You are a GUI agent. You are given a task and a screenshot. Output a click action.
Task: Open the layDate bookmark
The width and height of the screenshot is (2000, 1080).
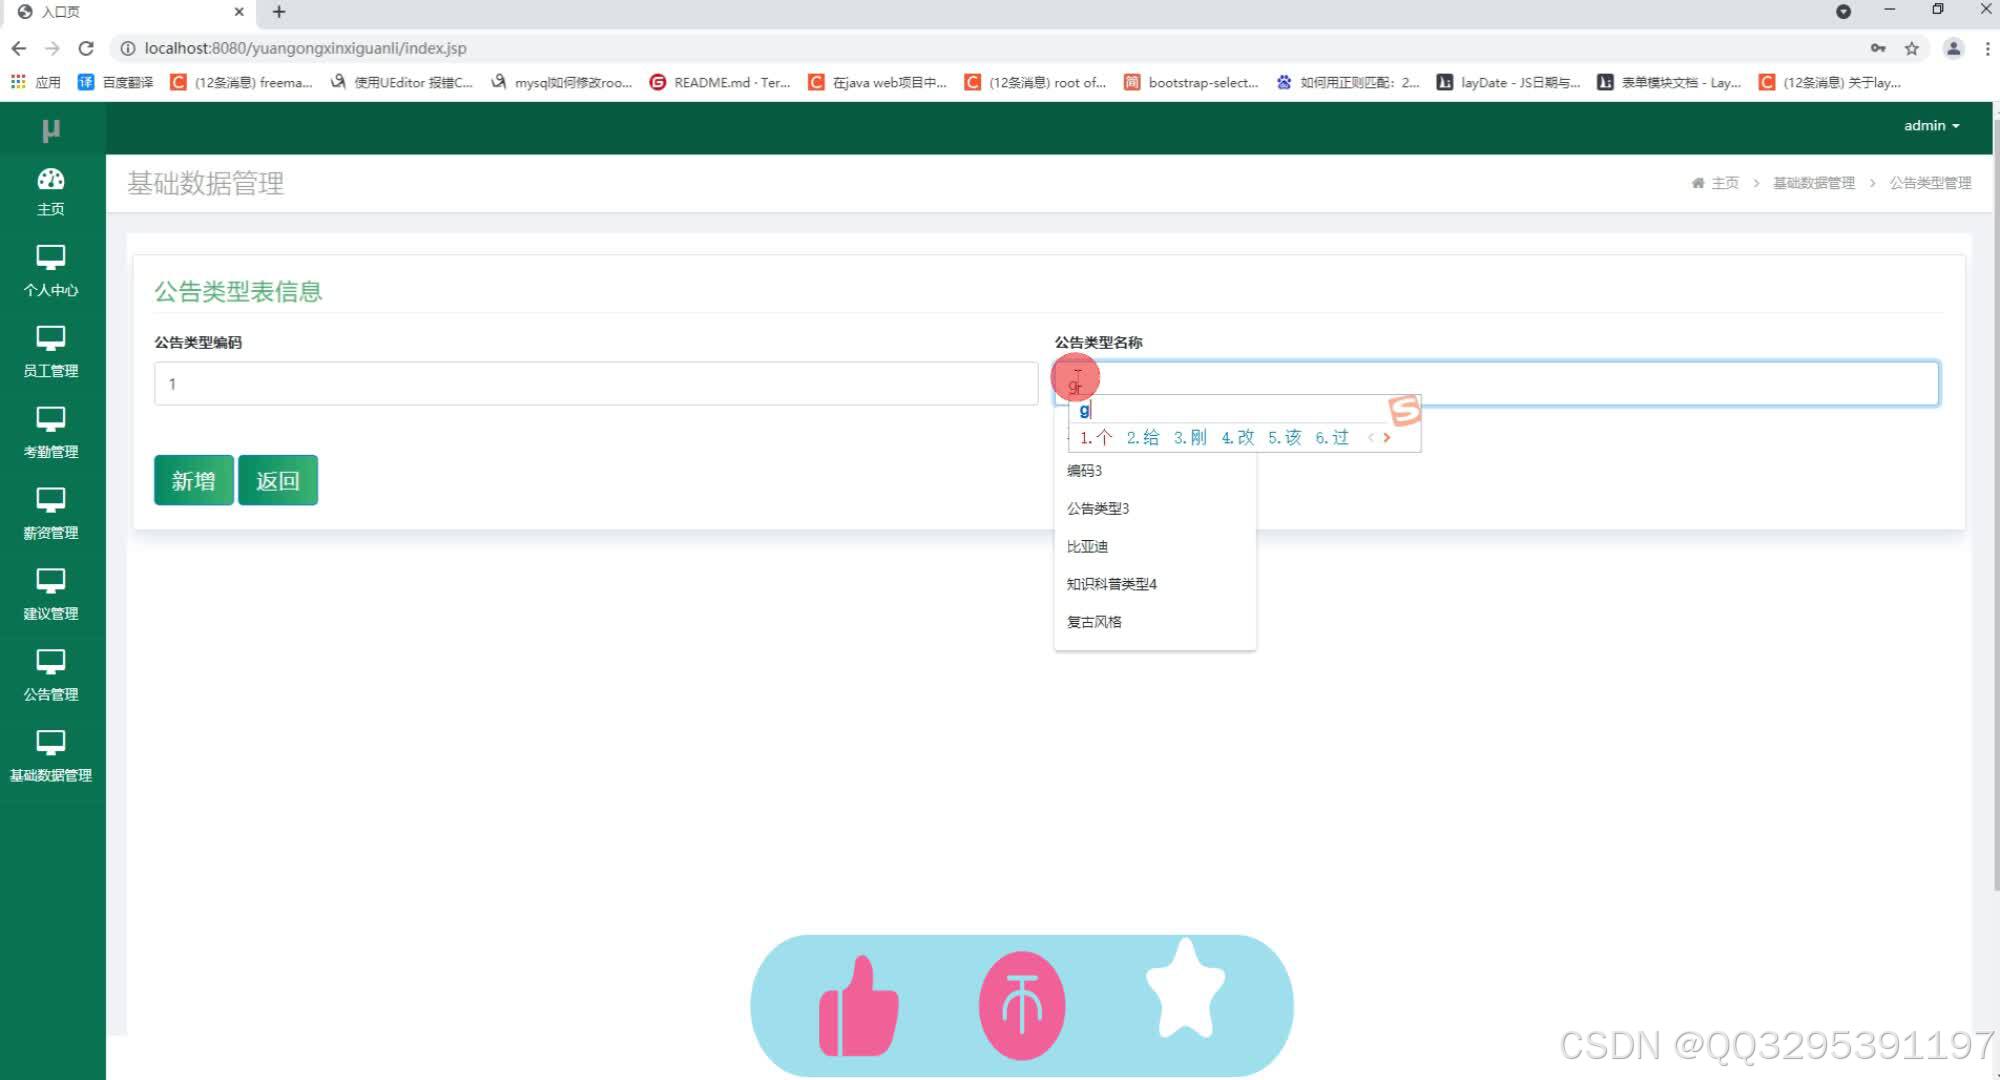click(x=1509, y=82)
